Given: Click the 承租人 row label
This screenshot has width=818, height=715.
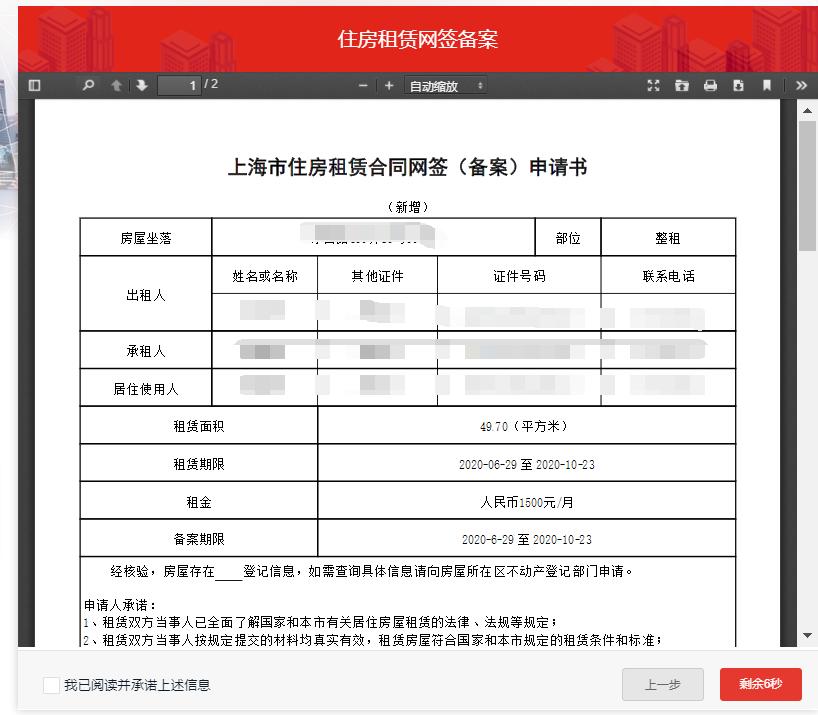Looking at the screenshot, I should coord(146,351).
